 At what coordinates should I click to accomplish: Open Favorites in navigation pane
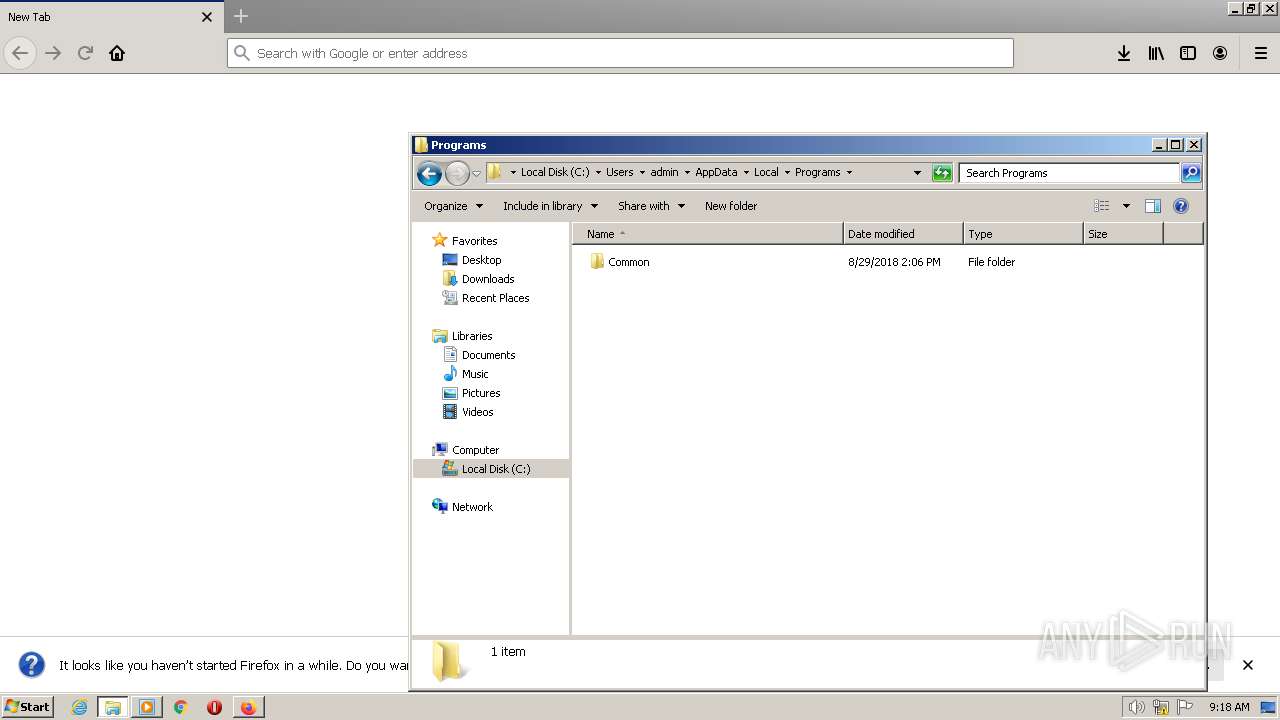[474, 241]
